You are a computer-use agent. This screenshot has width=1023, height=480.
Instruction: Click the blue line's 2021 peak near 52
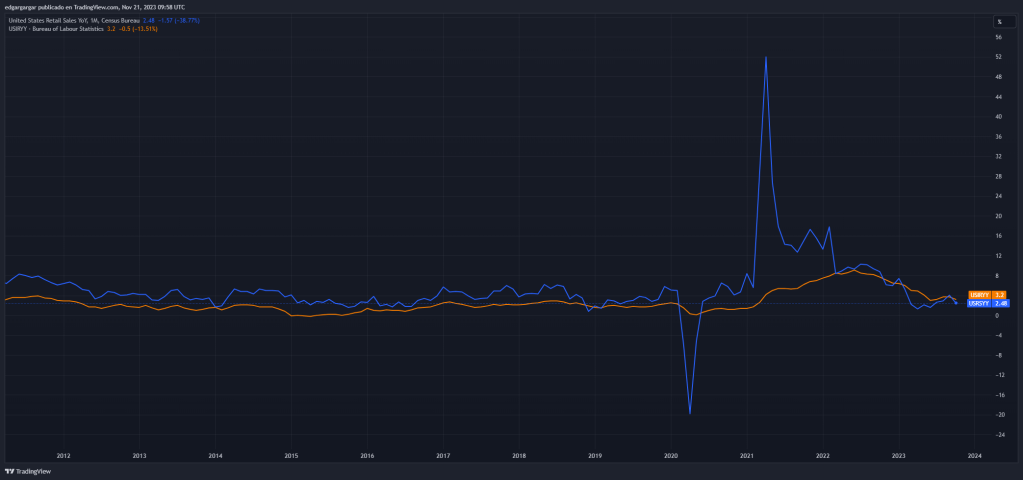coord(766,57)
